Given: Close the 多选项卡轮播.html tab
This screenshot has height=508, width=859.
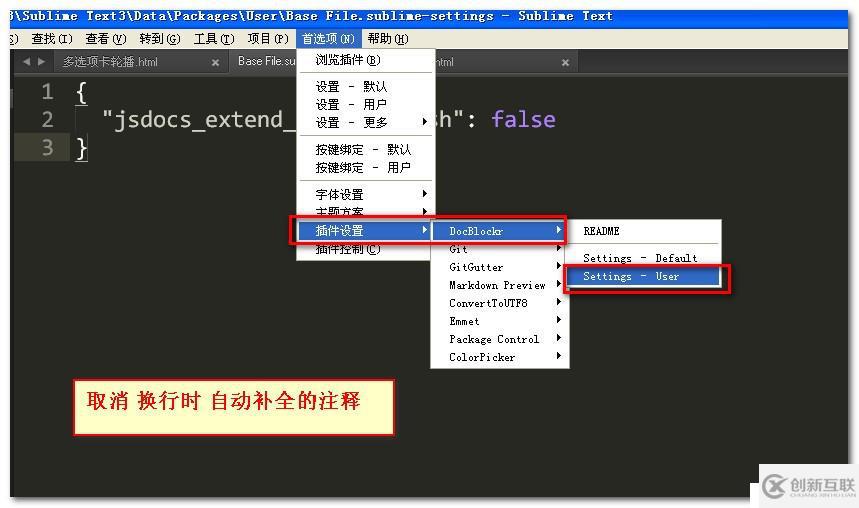Looking at the screenshot, I should click(x=215, y=62).
